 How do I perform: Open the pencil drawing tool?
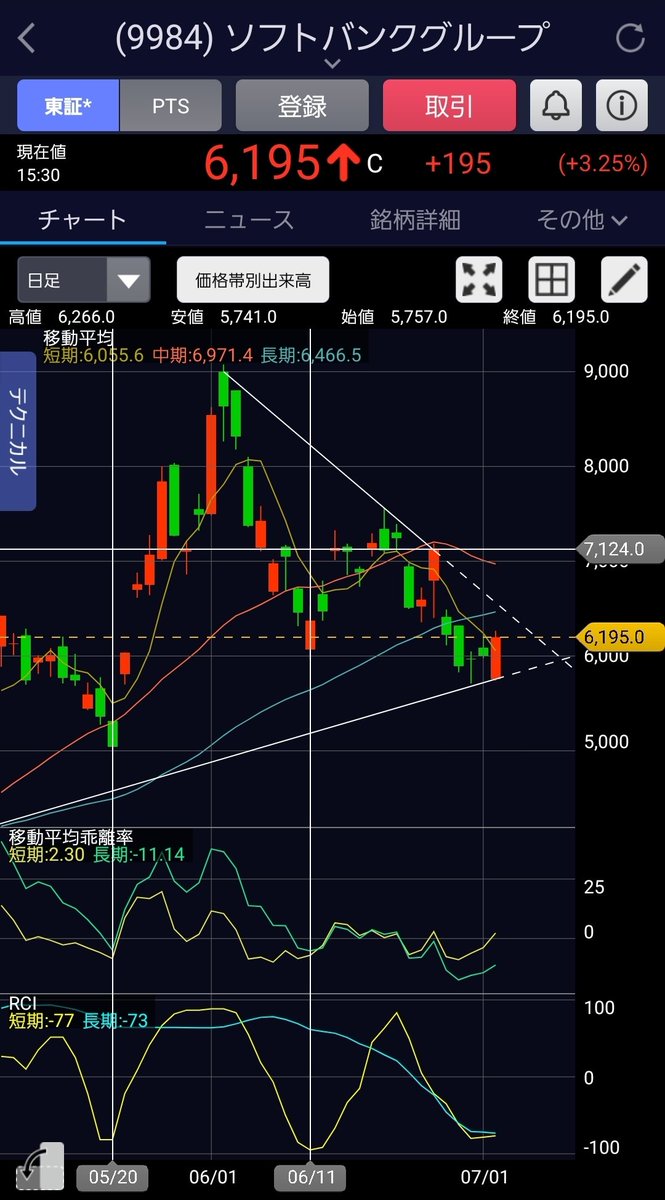[x=624, y=280]
